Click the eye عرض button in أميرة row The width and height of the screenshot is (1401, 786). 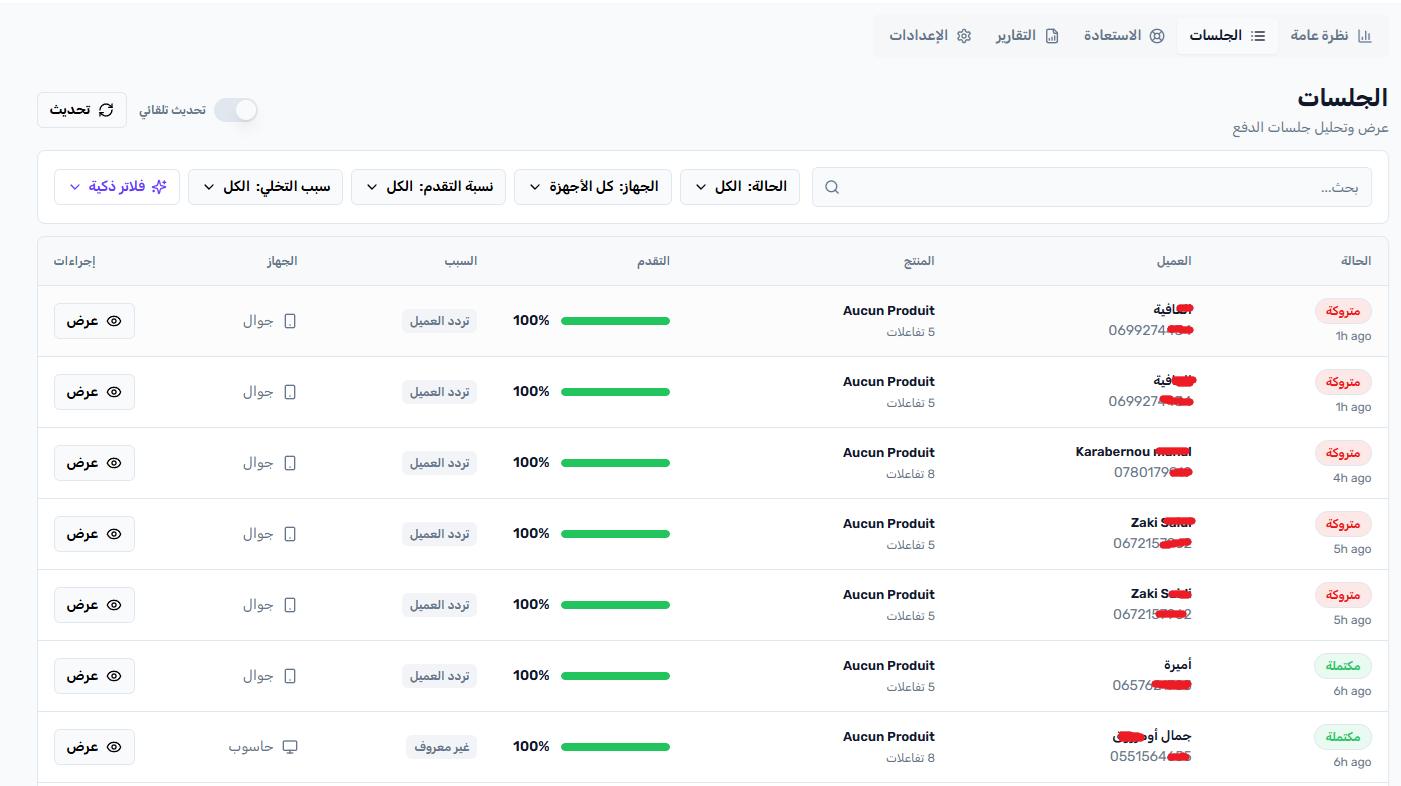(x=94, y=676)
